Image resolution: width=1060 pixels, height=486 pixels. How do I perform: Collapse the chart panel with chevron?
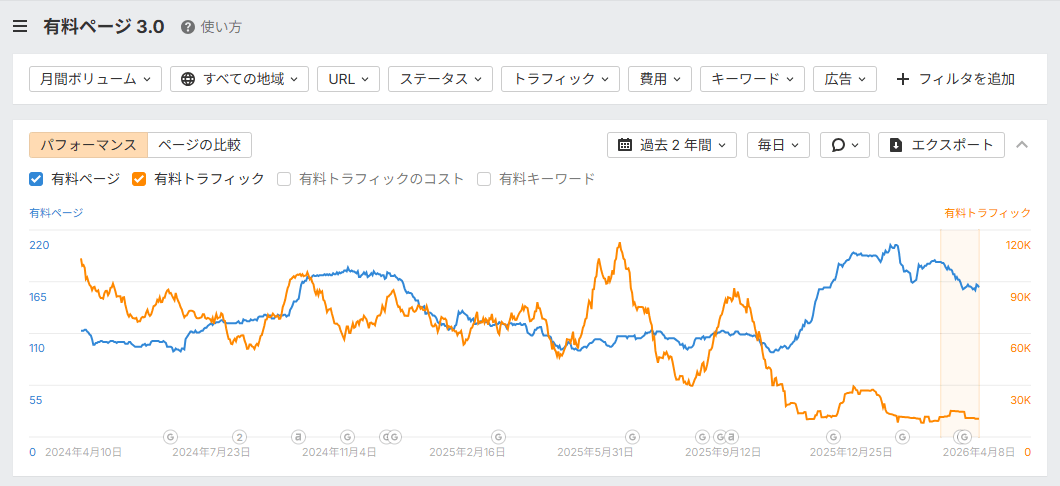tap(1022, 145)
